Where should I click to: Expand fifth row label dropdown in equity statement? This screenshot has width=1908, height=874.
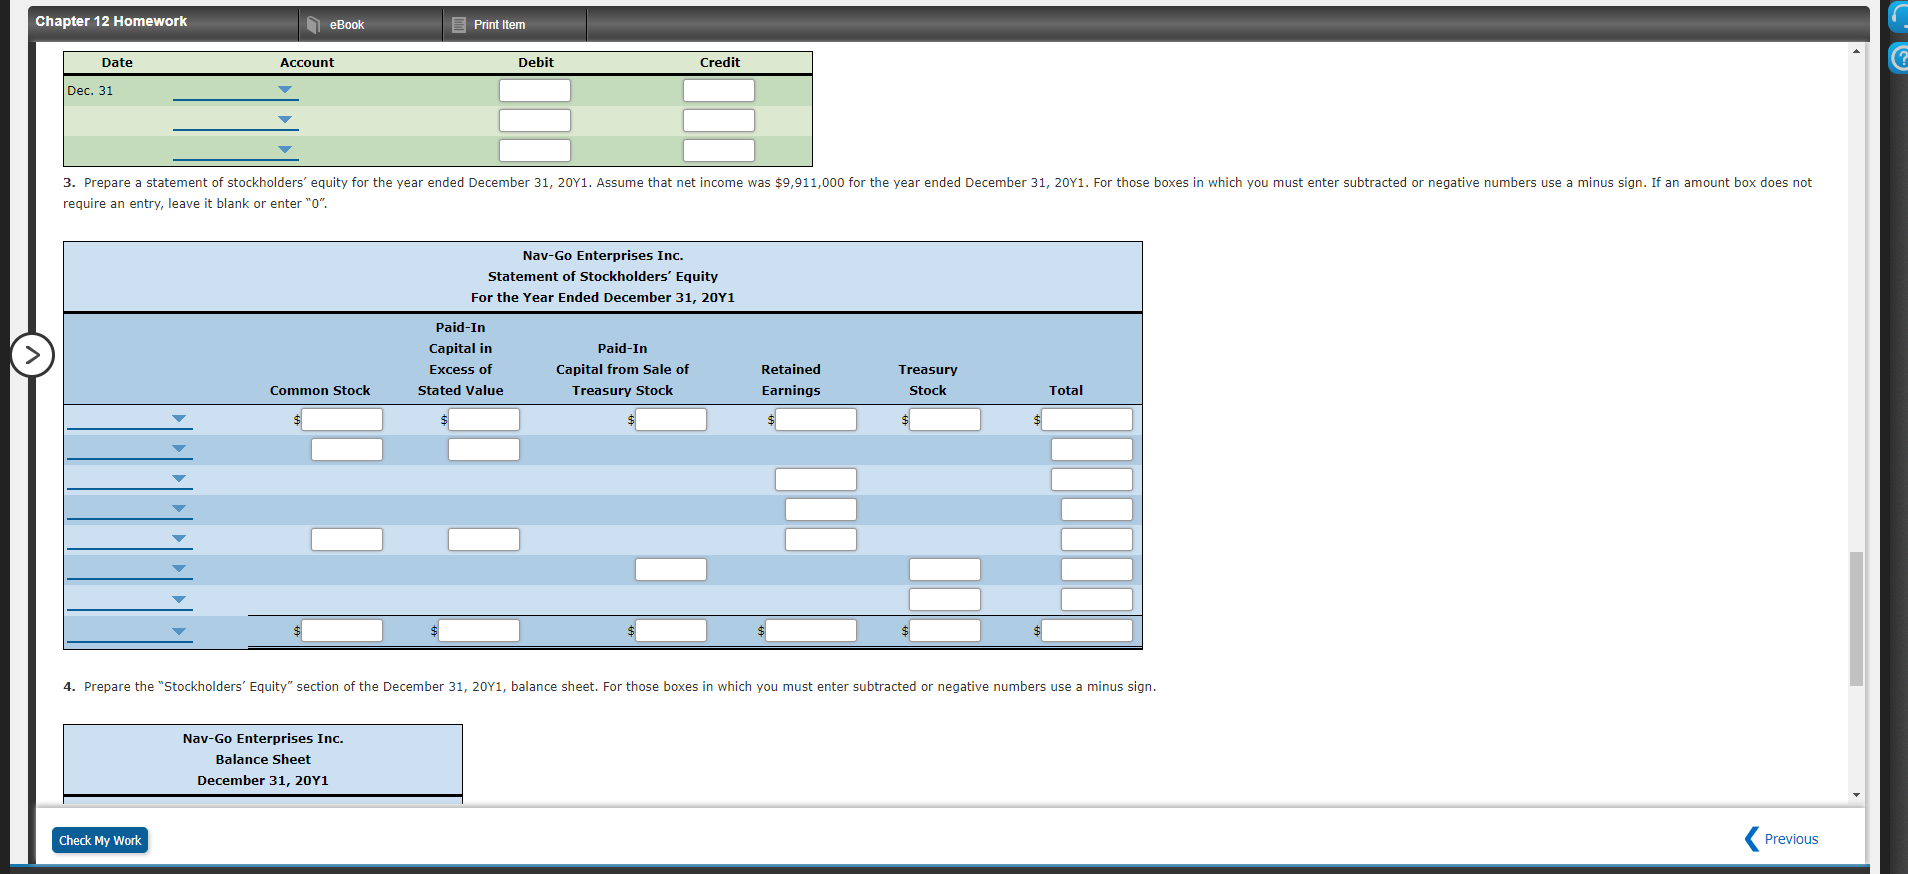130,539
